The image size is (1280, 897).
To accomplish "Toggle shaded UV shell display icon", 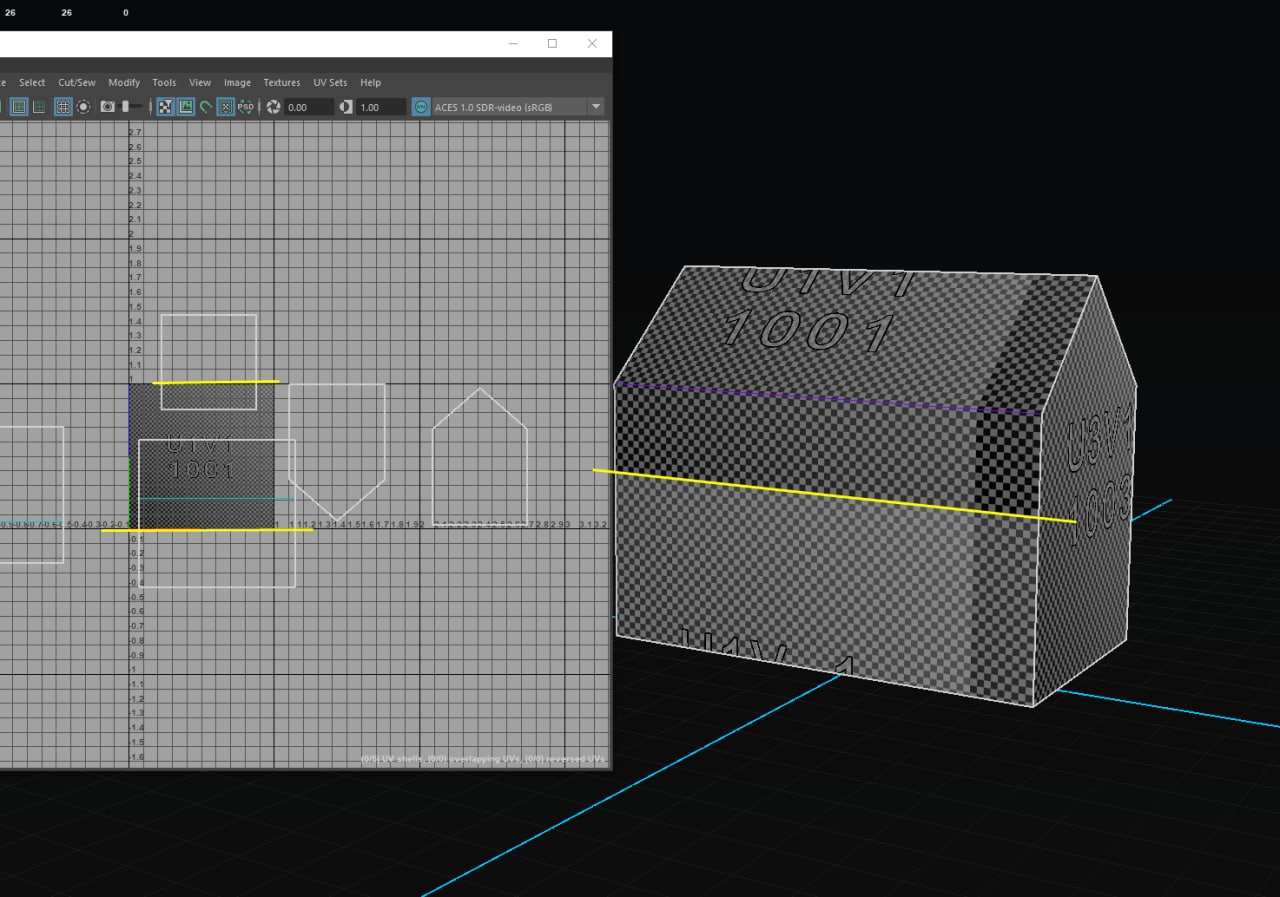I will 19,106.
